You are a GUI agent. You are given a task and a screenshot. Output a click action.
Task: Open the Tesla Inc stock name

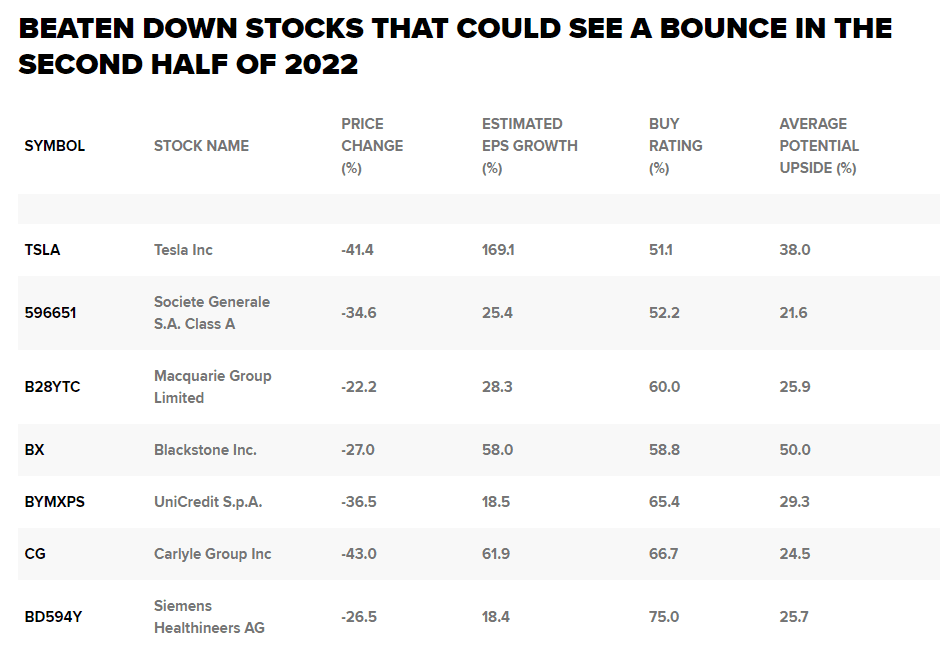click(x=183, y=250)
